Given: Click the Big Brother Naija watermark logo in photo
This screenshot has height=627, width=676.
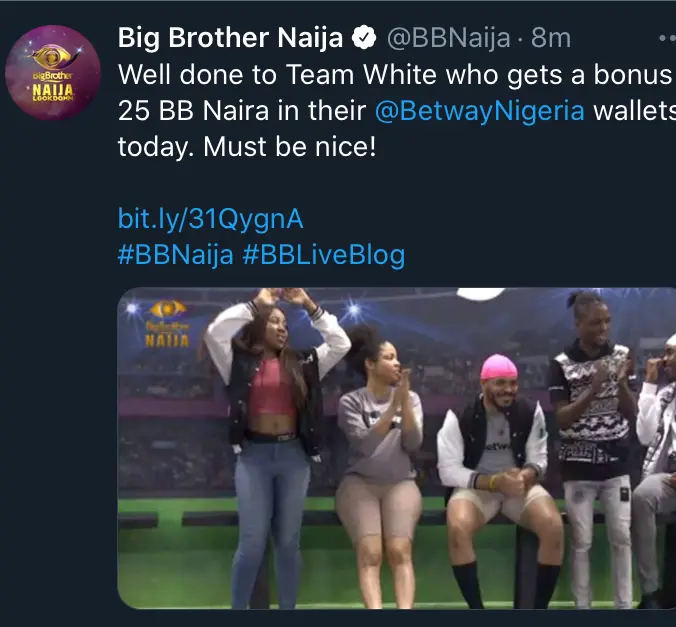Looking at the screenshot, I should [167, 322].
